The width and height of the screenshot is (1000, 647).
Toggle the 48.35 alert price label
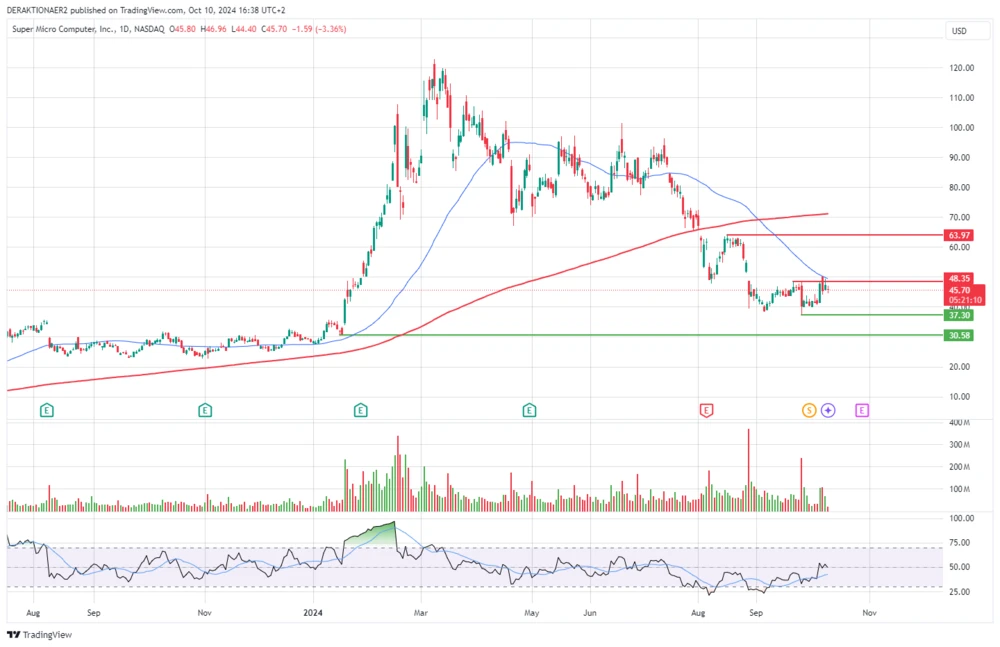click(x=957, y=277)
